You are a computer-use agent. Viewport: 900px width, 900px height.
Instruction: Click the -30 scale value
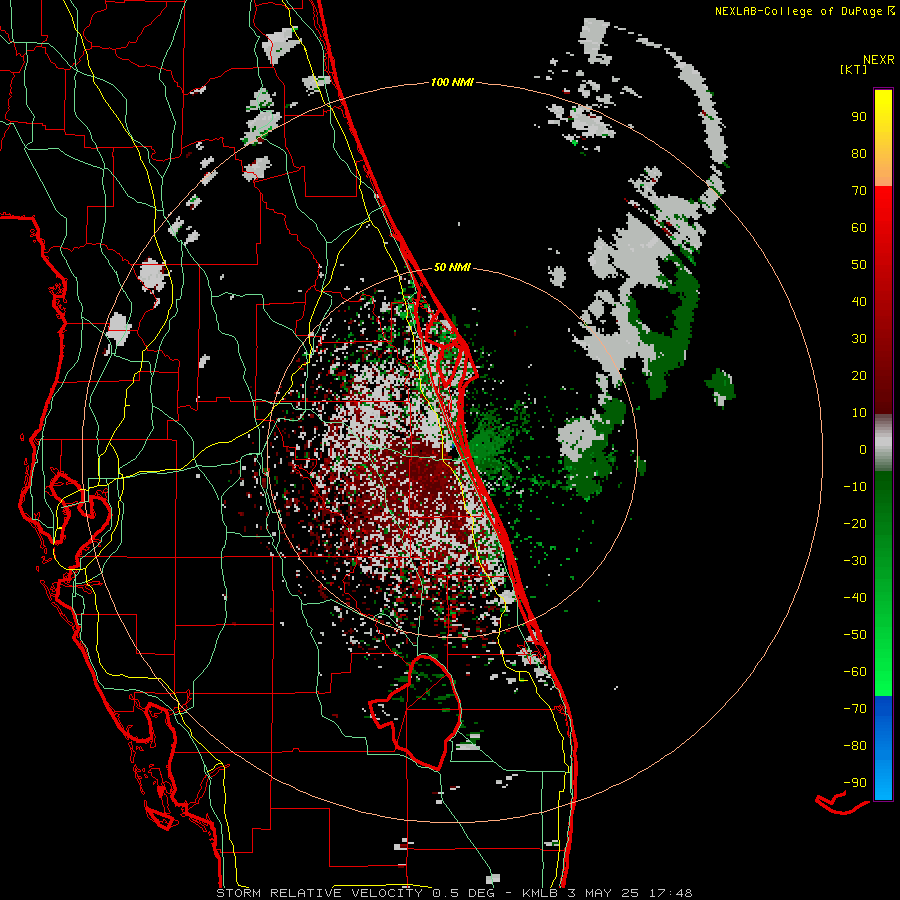click(855, 561)
